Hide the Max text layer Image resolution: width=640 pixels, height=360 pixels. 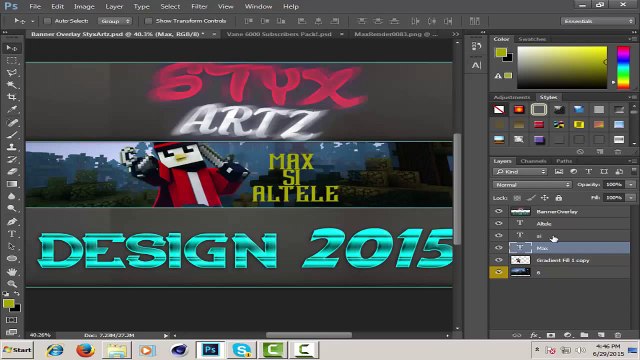pos(498,248)
